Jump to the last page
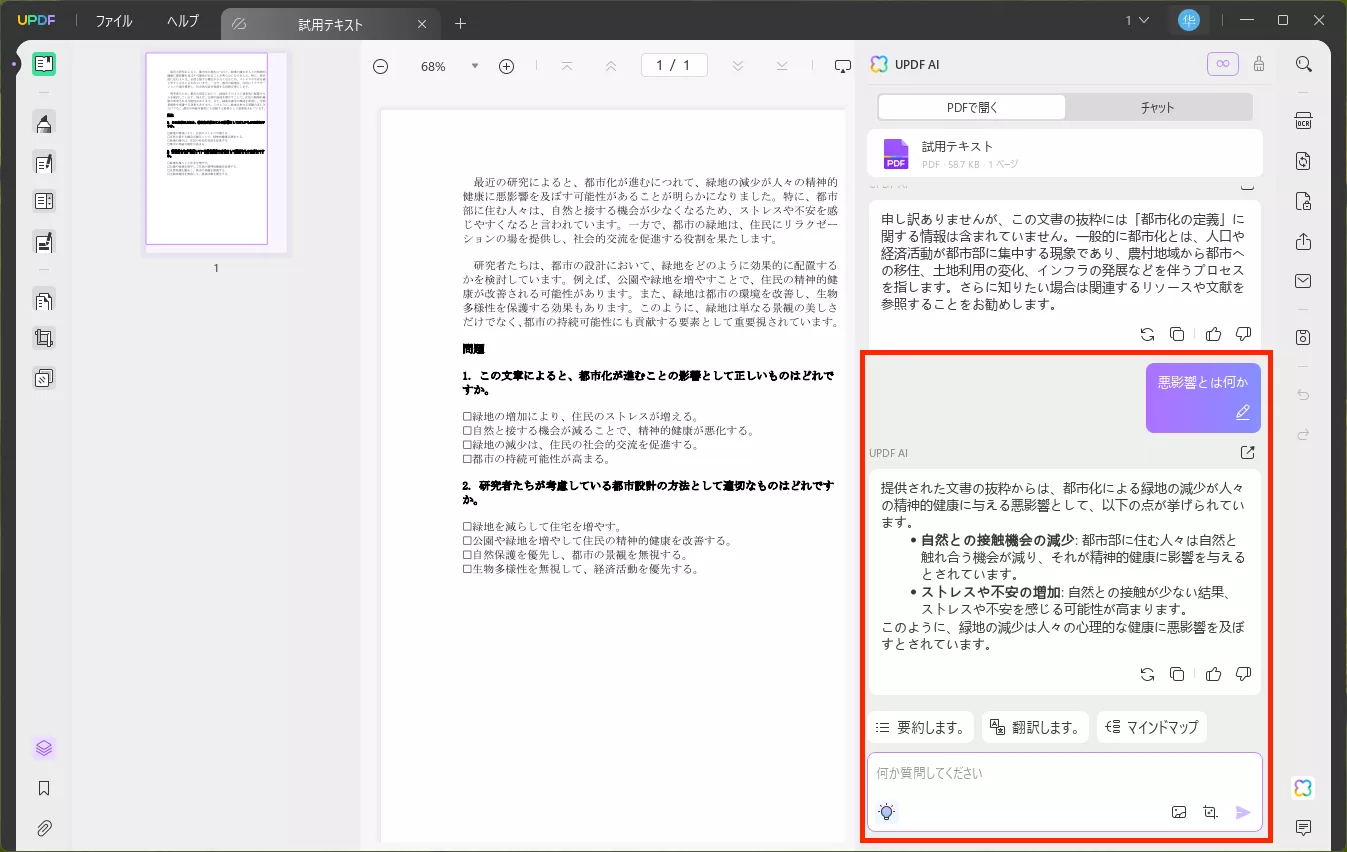 pyautogui.click(x=782, y=66)
